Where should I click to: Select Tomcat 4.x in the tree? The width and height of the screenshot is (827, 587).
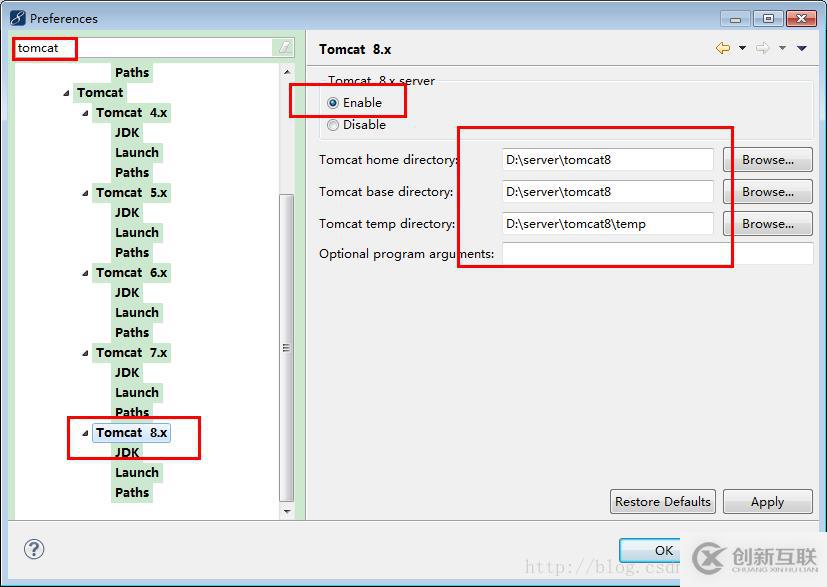point(131,113)
